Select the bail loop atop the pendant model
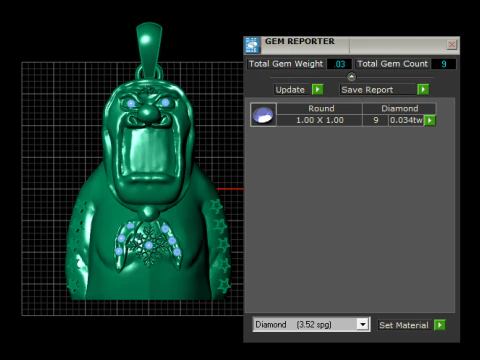Image resolution: width=480 pixels, height=360 pixels. pyautogui.click(x=149, y=50)
